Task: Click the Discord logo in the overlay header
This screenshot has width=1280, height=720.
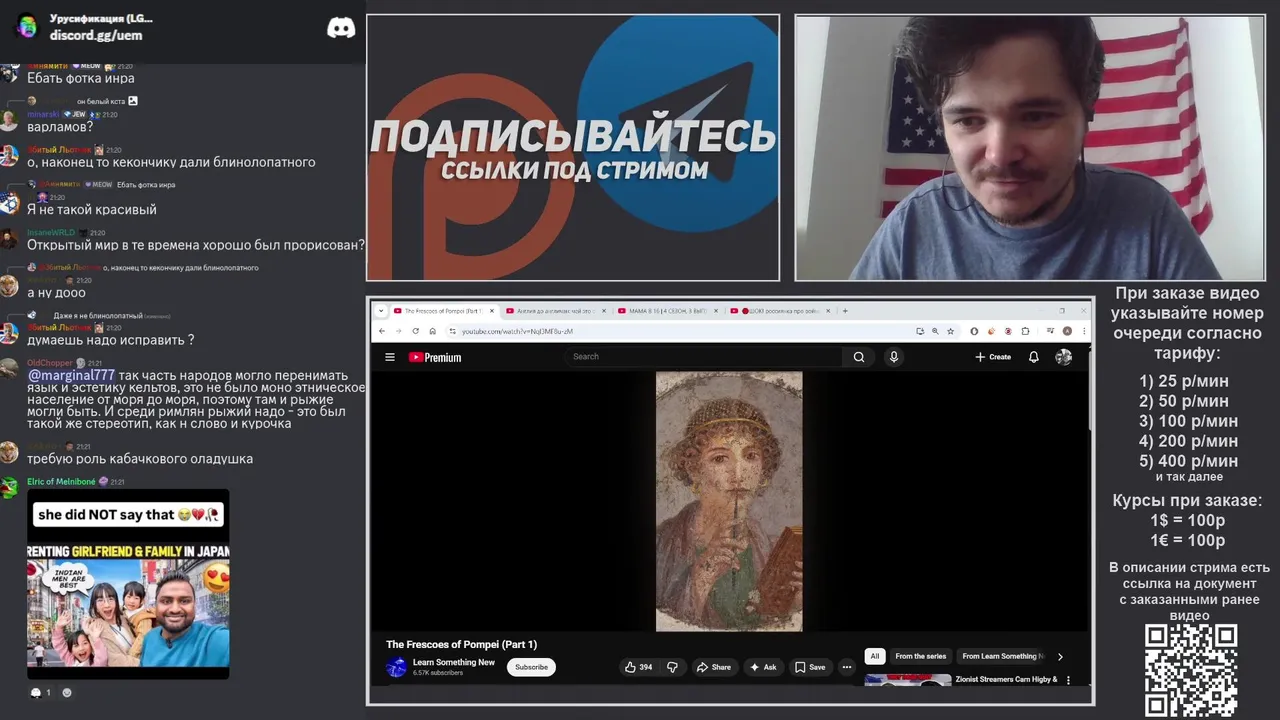Action: point(341,28)
